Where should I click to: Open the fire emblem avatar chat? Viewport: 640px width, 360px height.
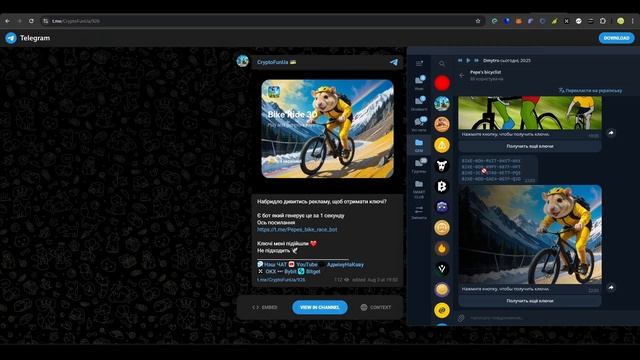442,248
